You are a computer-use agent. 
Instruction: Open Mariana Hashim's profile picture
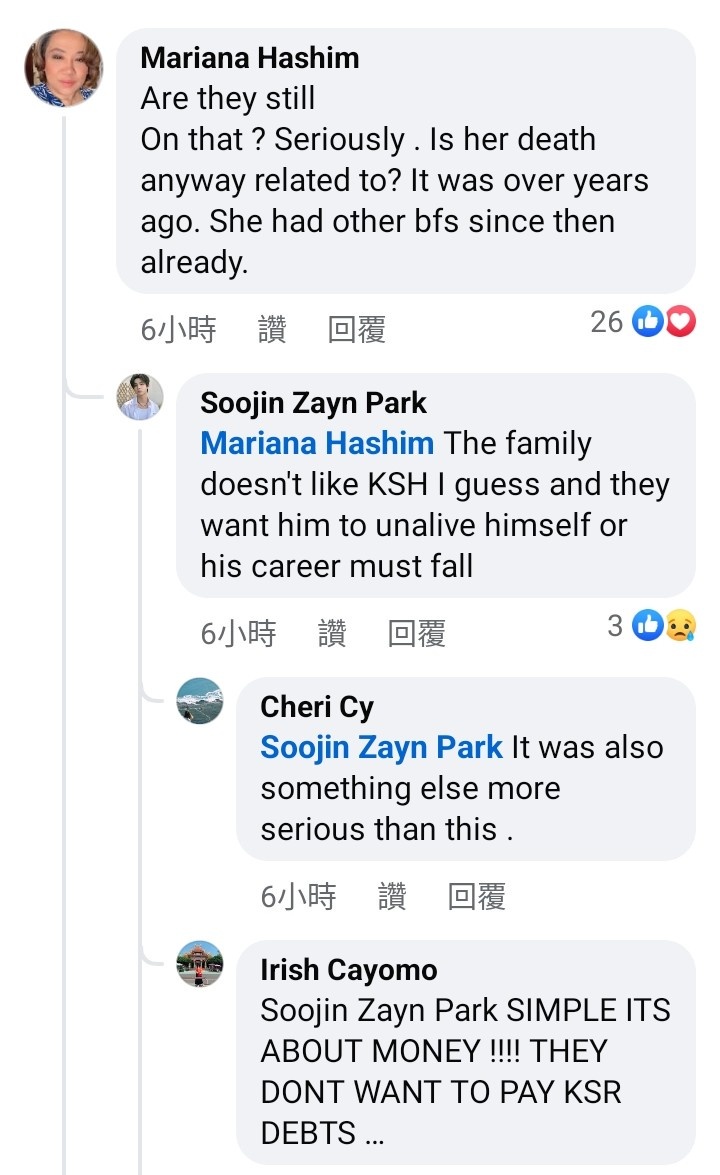point(63,68)
